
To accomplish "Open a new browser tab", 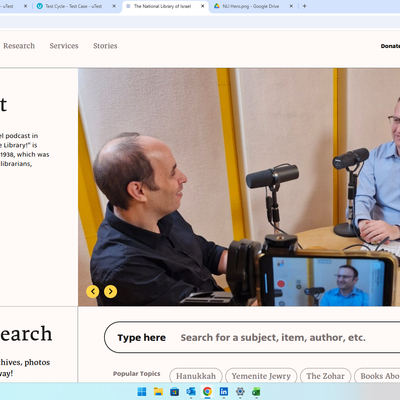I will pos(304,6).
